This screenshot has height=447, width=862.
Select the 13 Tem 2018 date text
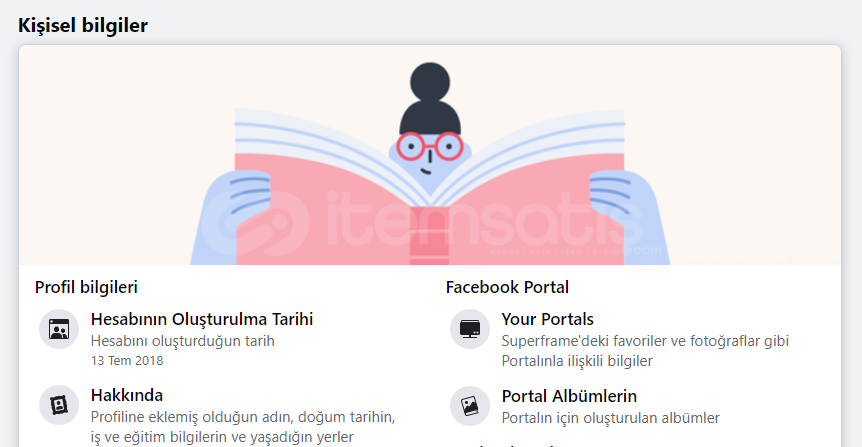coord(127,361)
